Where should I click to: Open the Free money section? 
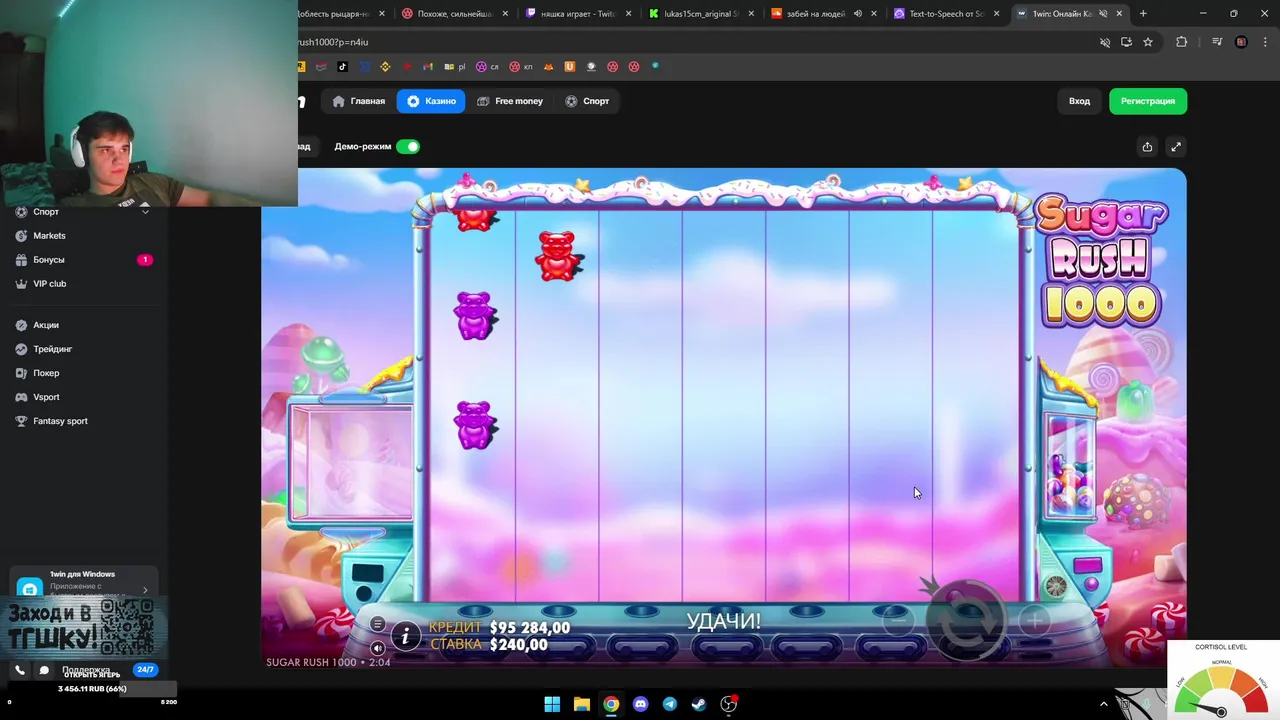(510, 101)
